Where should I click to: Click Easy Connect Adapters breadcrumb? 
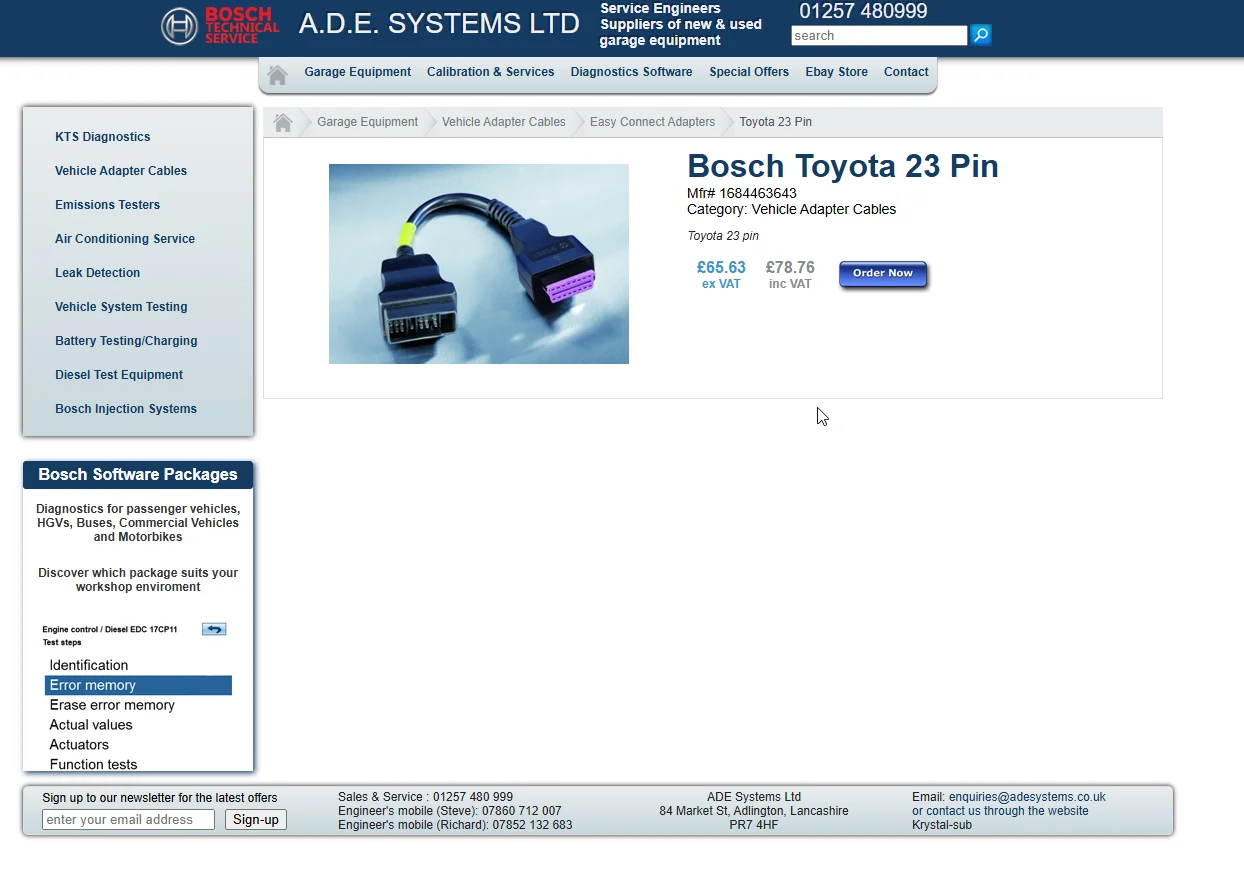652,122
